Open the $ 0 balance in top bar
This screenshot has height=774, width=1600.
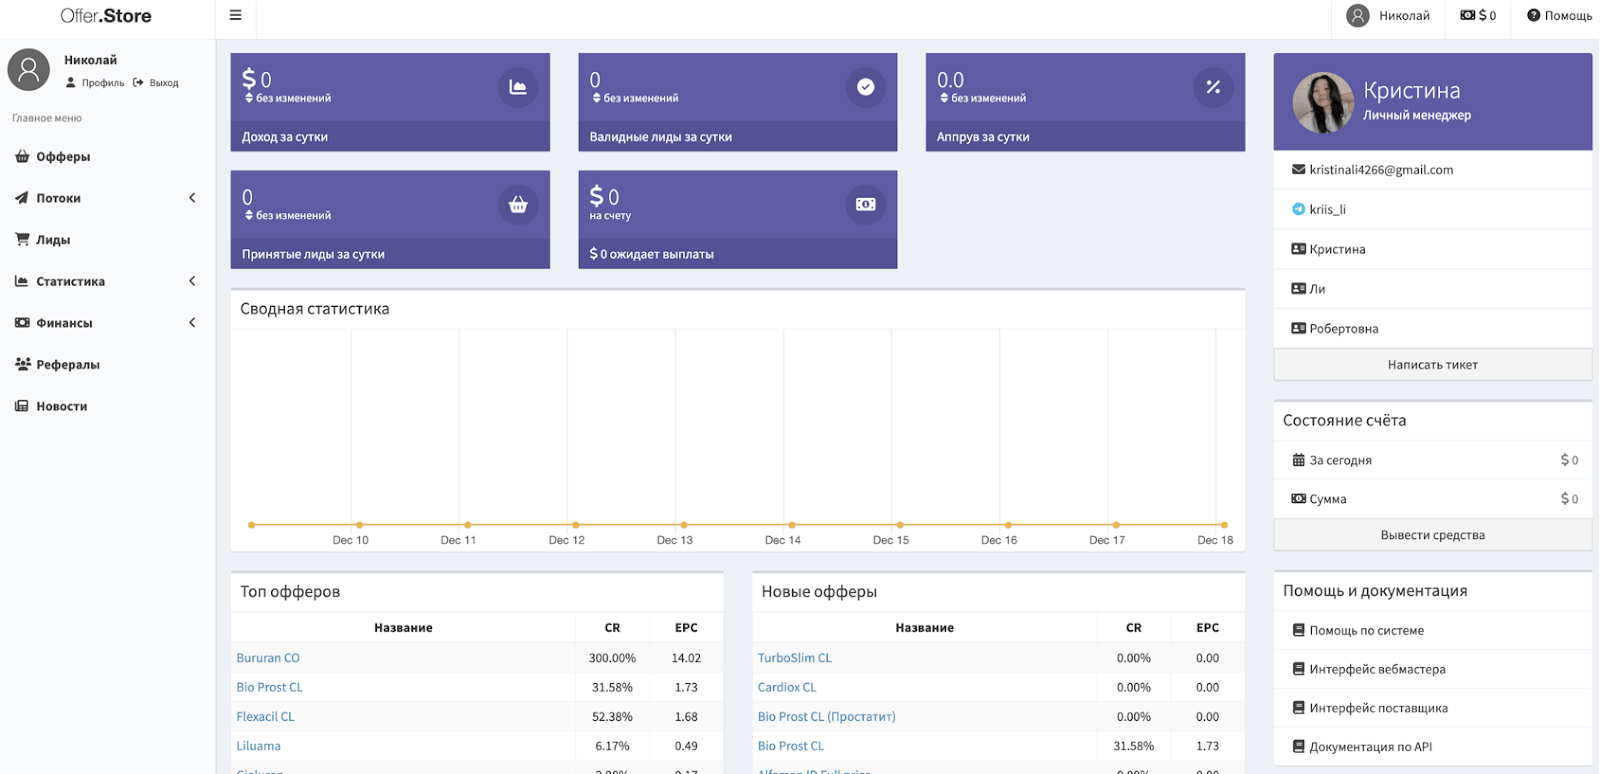coord(1478,15)
